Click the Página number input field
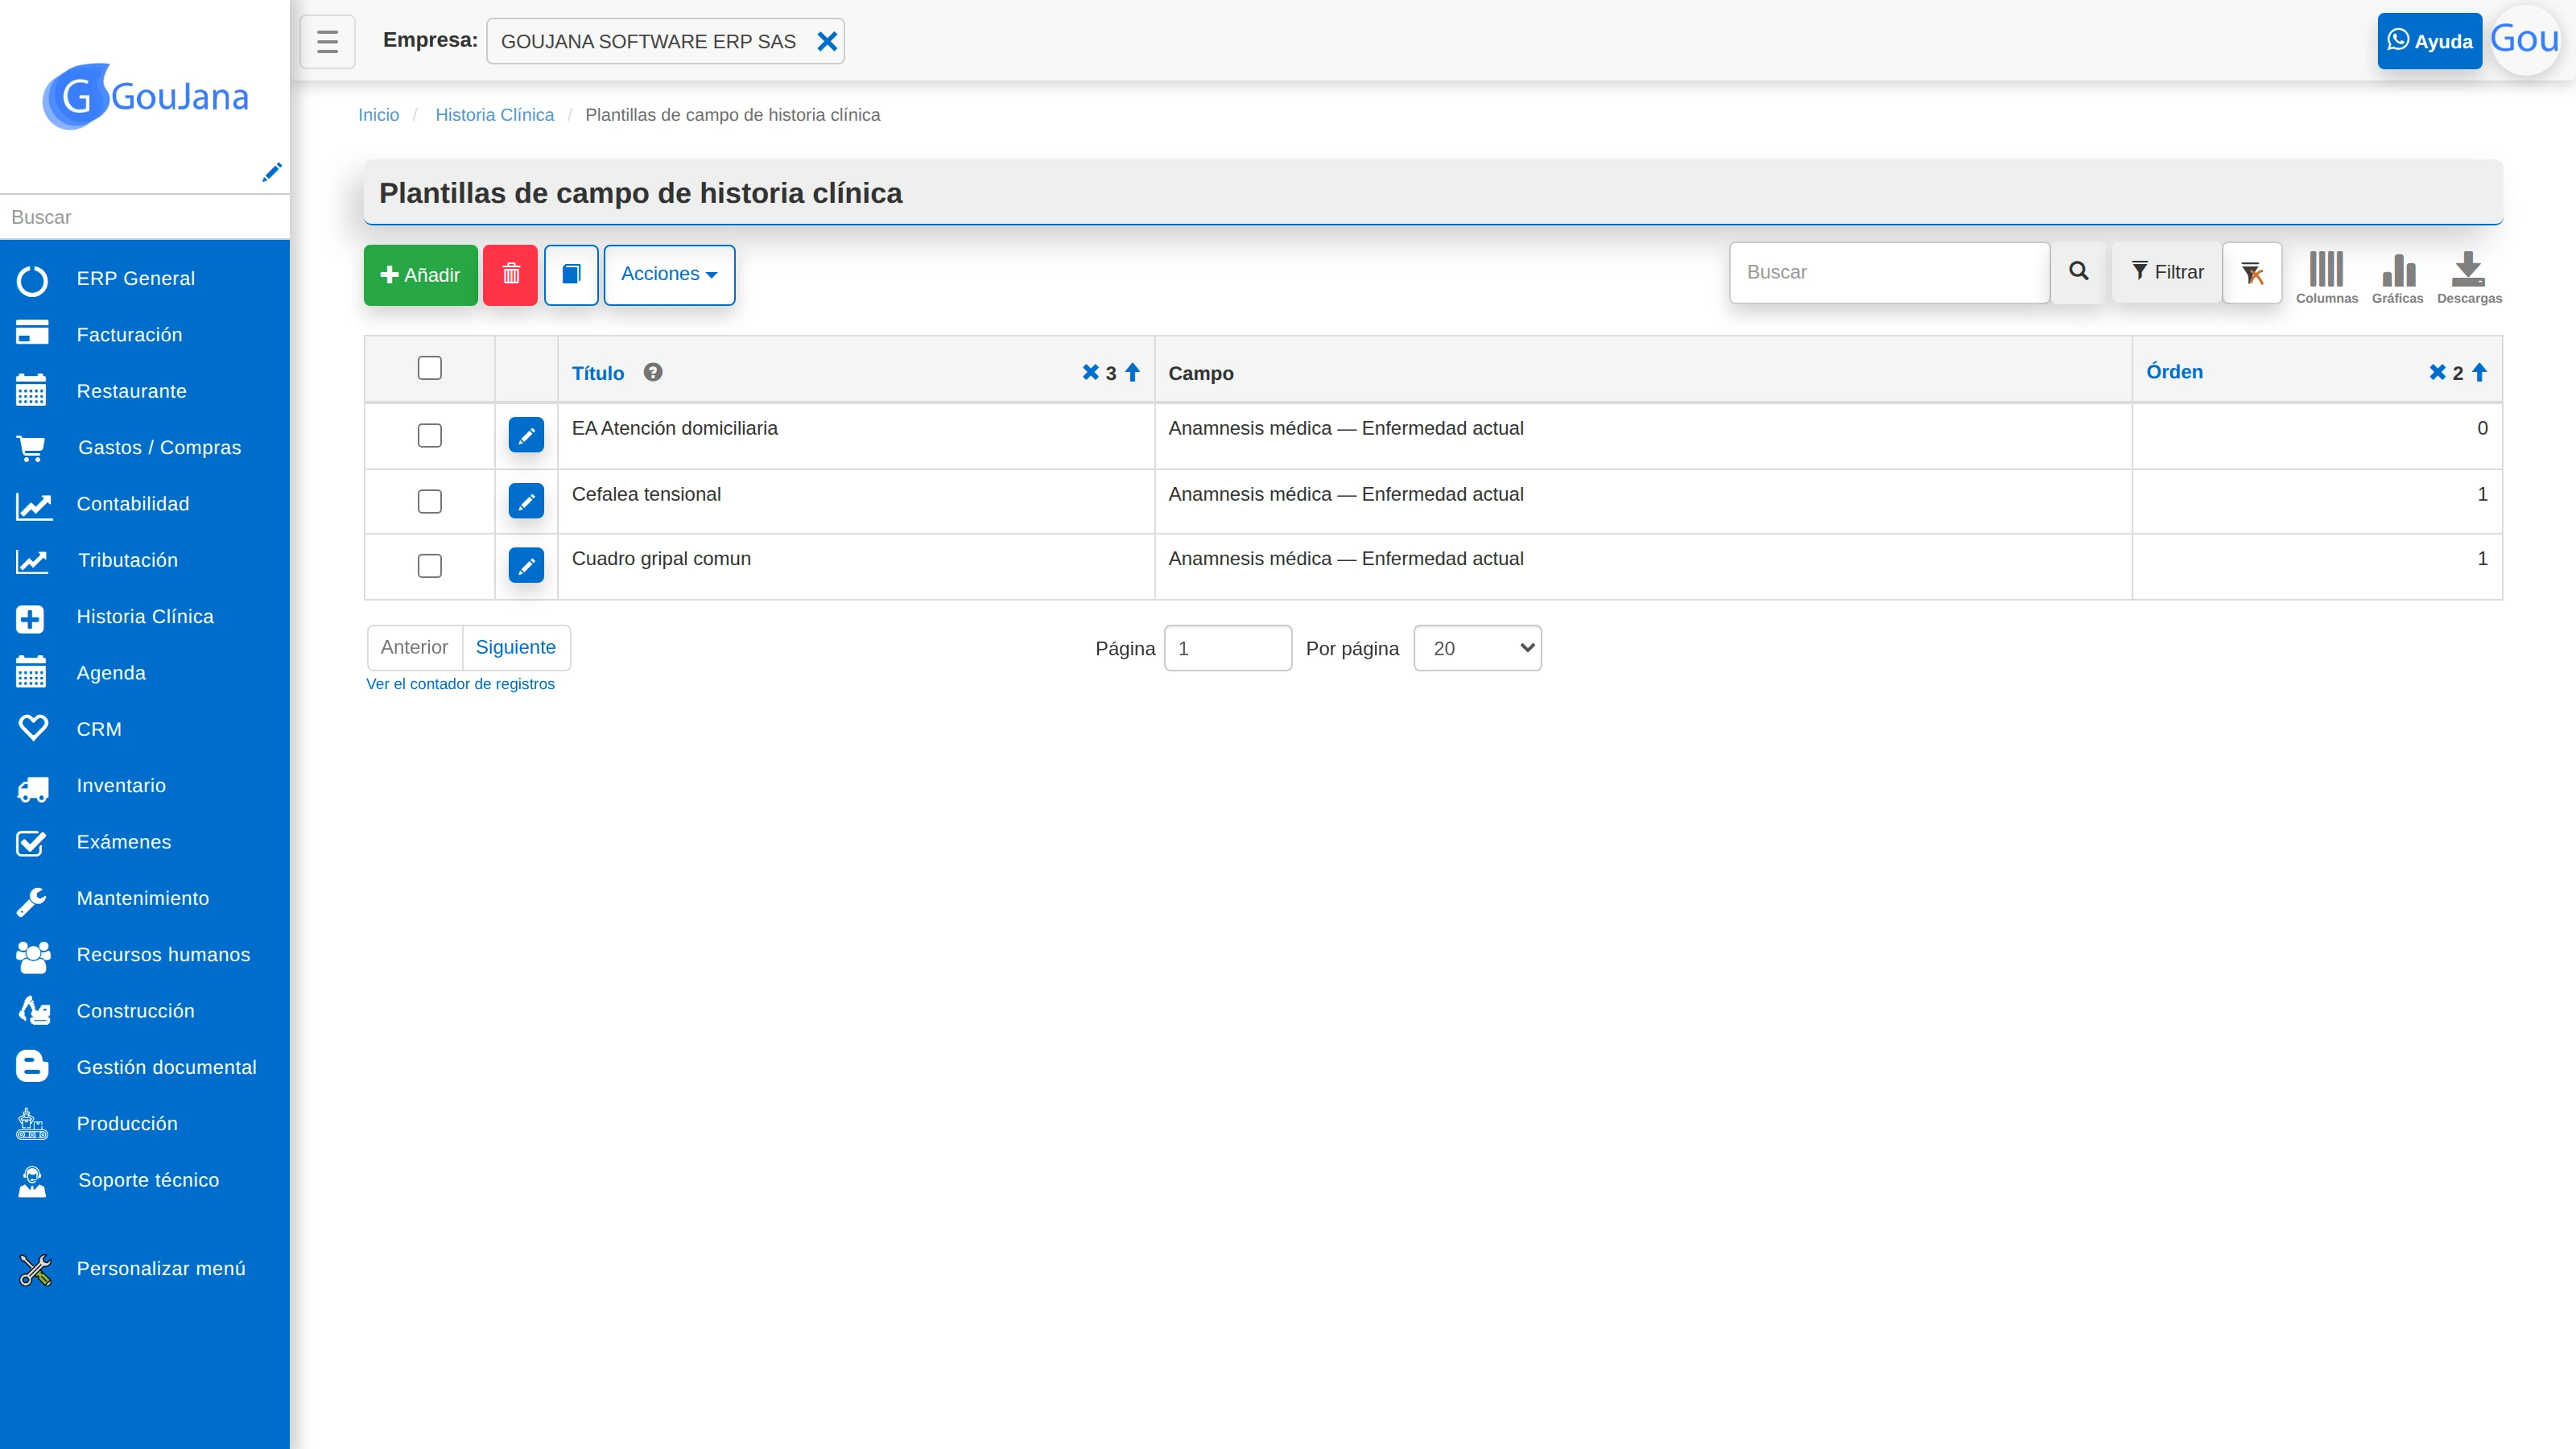Viewport: 2576px width, 1449px height. point(1228,648)
